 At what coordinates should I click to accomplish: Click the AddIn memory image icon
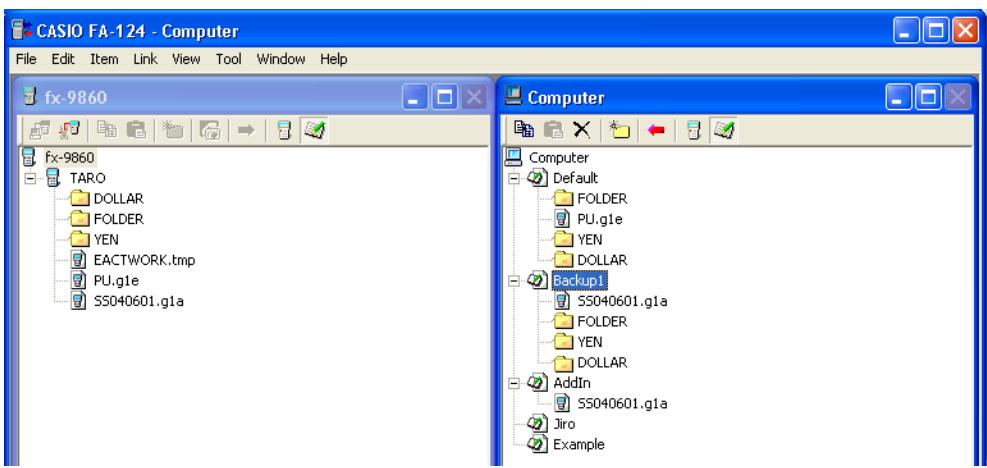pyautogui.click(x=538, y=383)
